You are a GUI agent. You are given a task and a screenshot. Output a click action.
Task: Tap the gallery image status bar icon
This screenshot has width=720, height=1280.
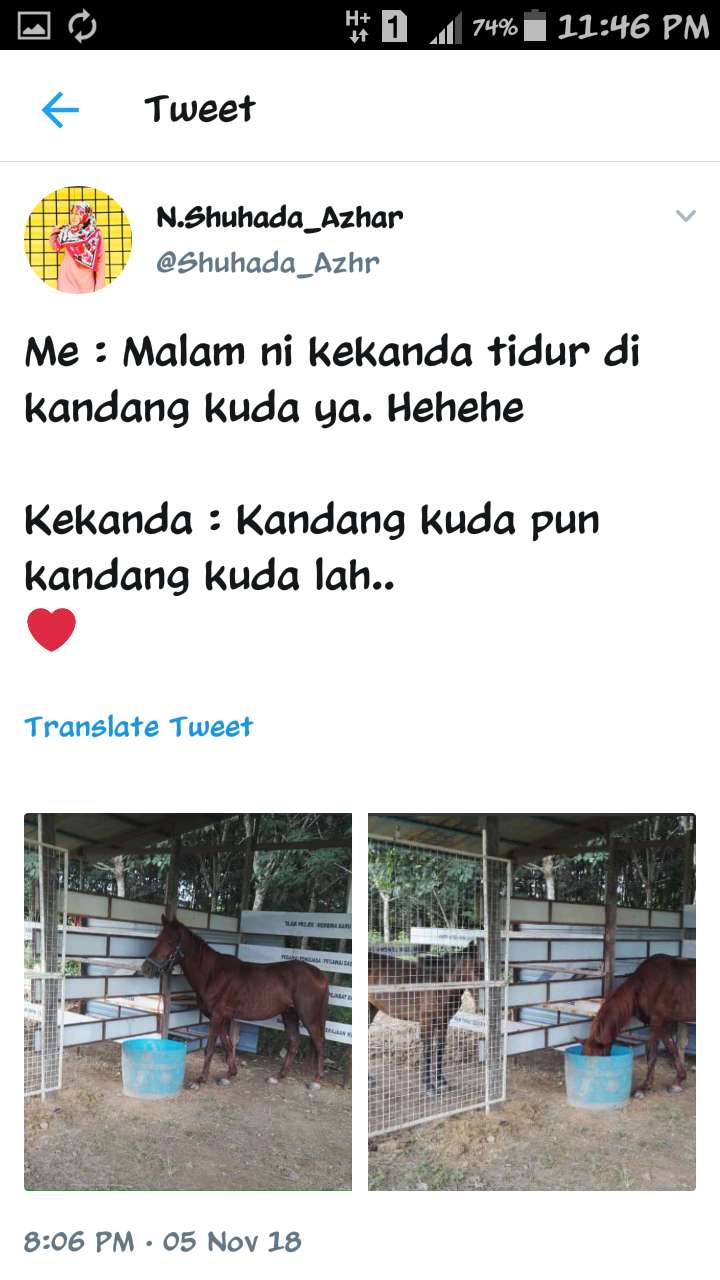pos(35,26)
